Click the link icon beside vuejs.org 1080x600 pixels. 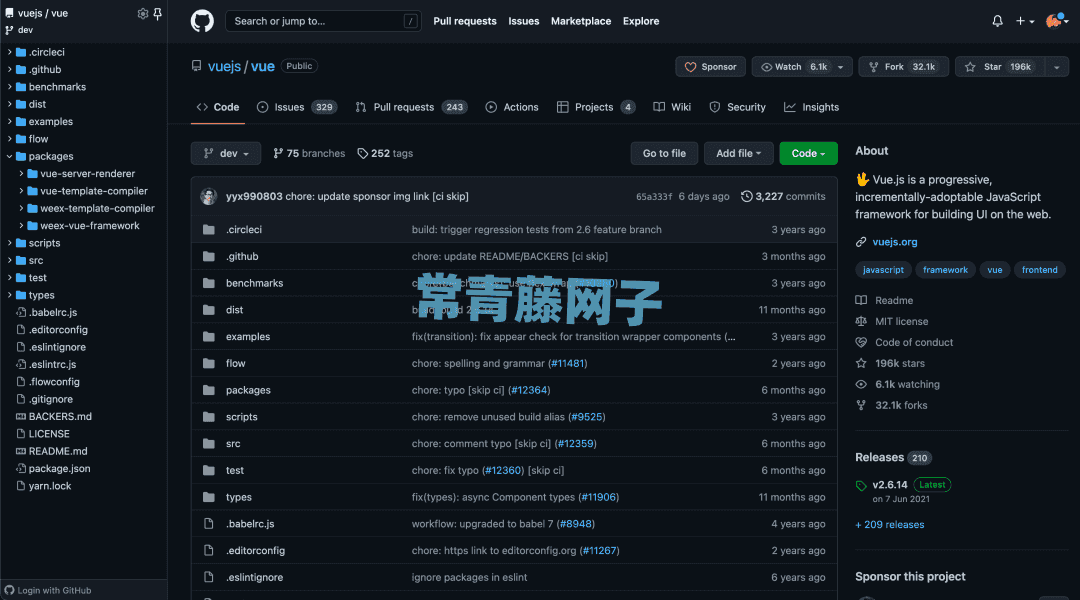click(861, 242)
